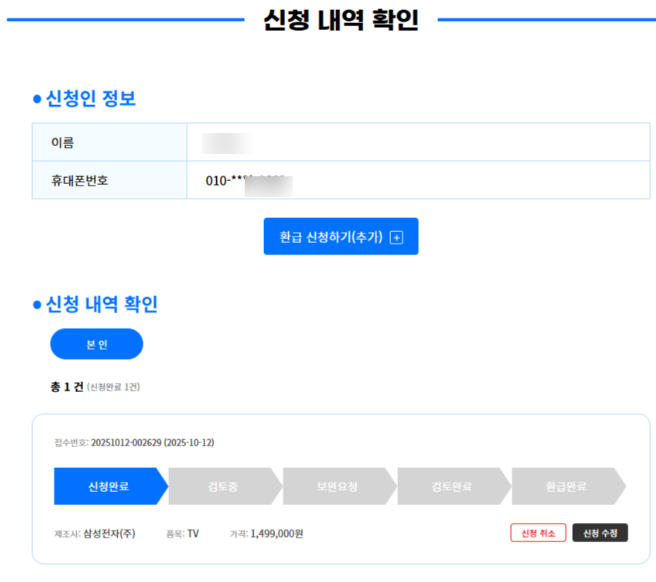The width and height of the screenshot is (656, 582).
Task: Click item value TV
Action: coord(193,533)
